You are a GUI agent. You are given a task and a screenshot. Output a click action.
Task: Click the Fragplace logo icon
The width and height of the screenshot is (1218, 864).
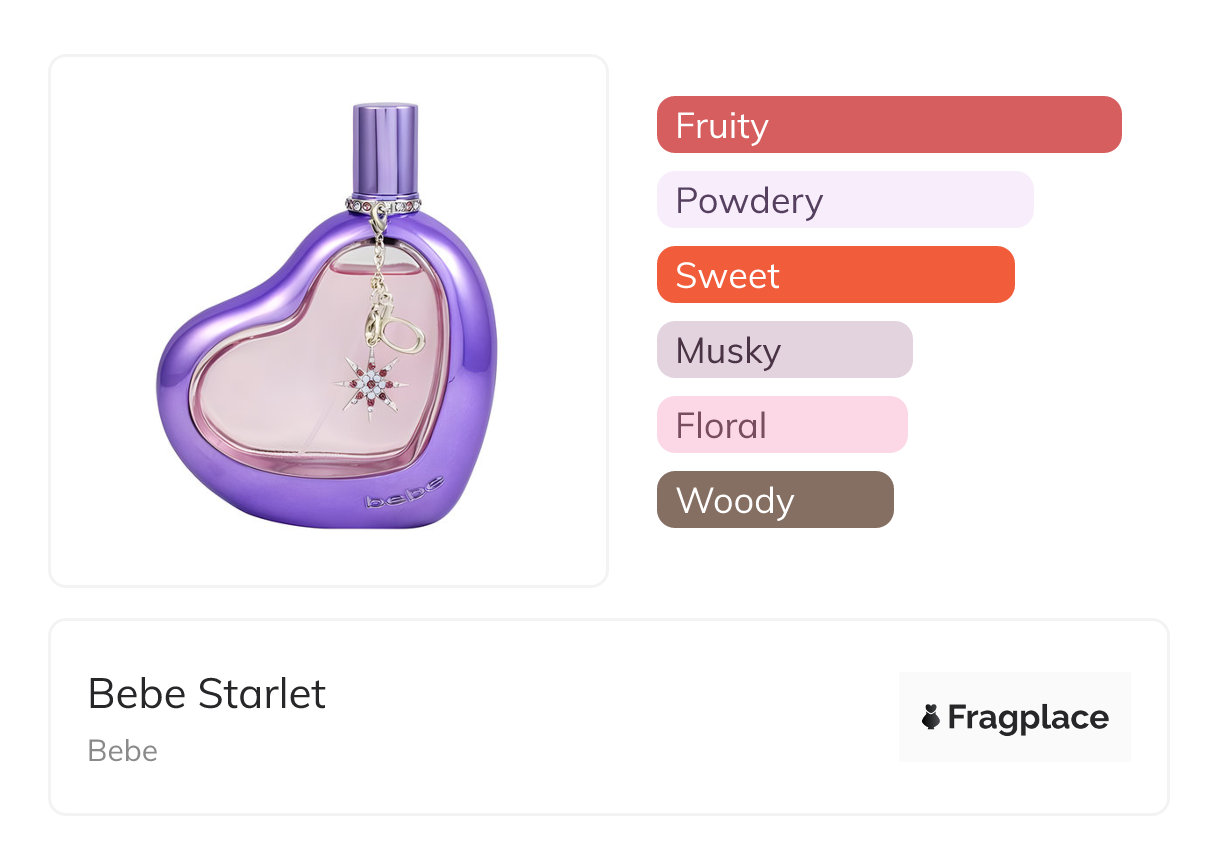click(931, 717)
